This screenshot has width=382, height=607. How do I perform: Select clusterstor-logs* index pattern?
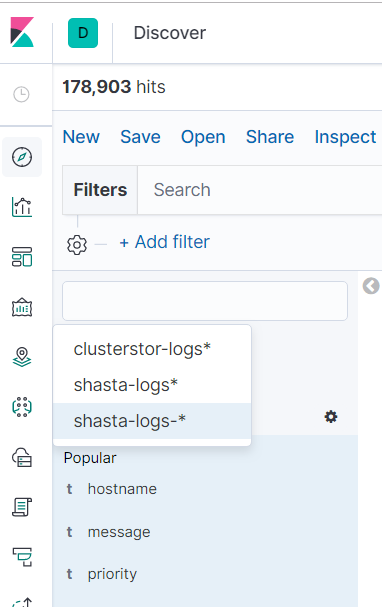[x=152, y=349]
